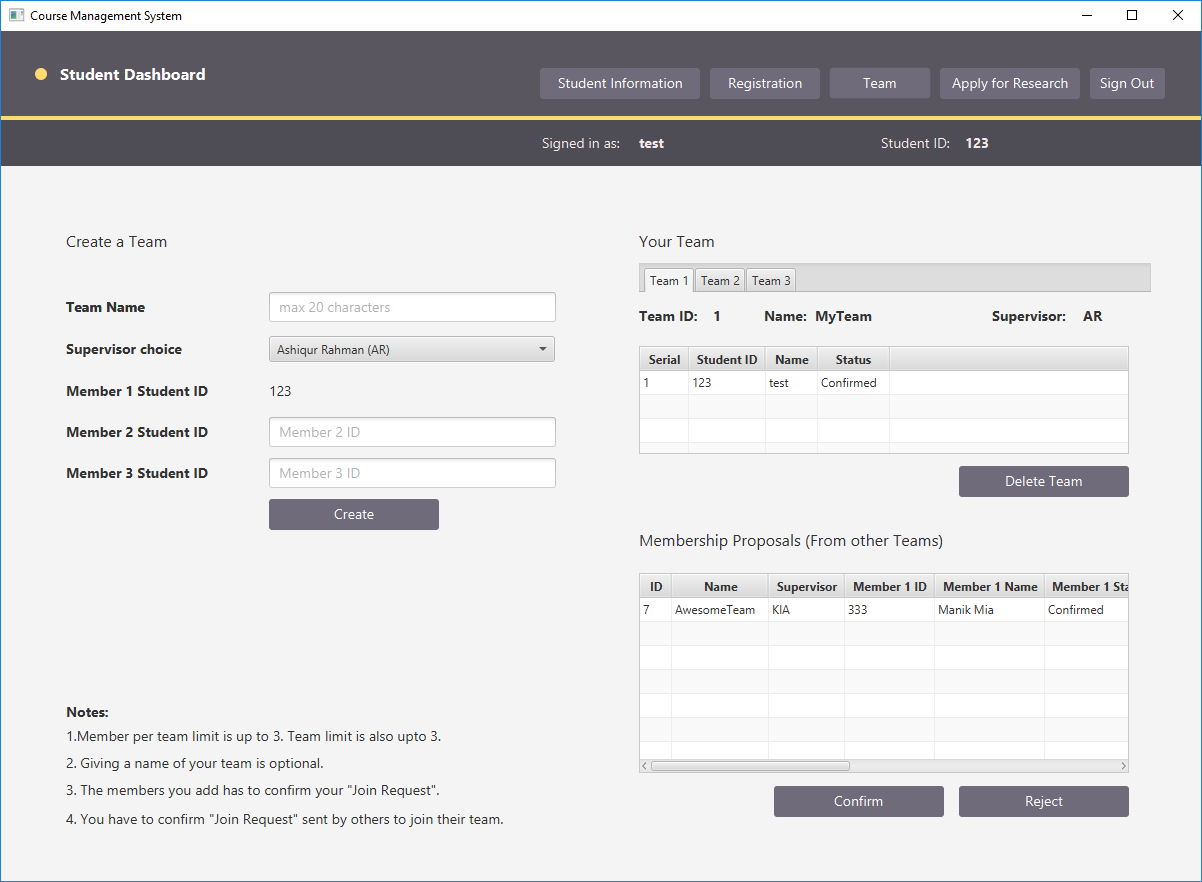The width and height of the screenshot is (1202, 882).
Task: Click the signed-in username test
Action: pos(651,143)
